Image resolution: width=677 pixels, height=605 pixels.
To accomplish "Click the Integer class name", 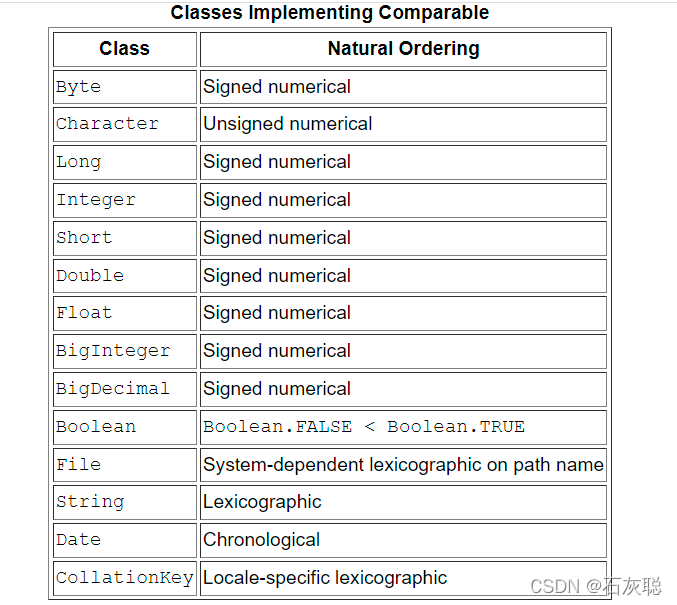I will point(96,200).
